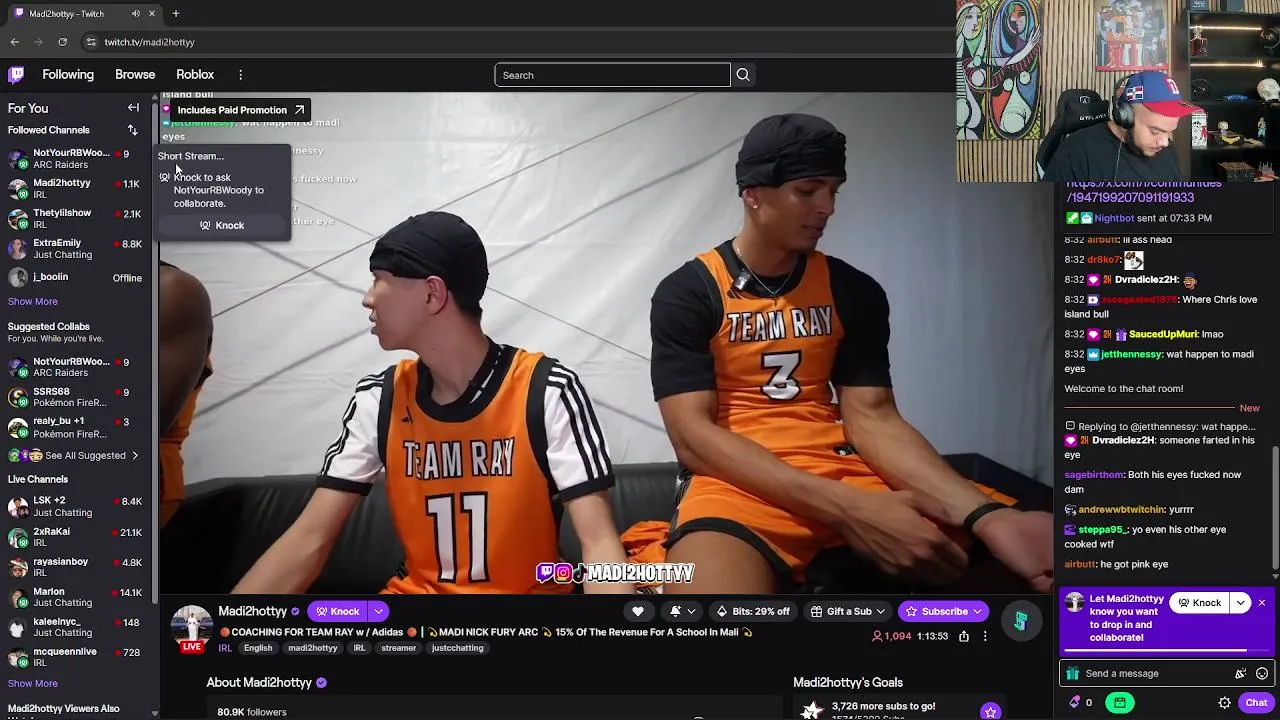Open the stream's three-dot options menu

coord(985,636)
